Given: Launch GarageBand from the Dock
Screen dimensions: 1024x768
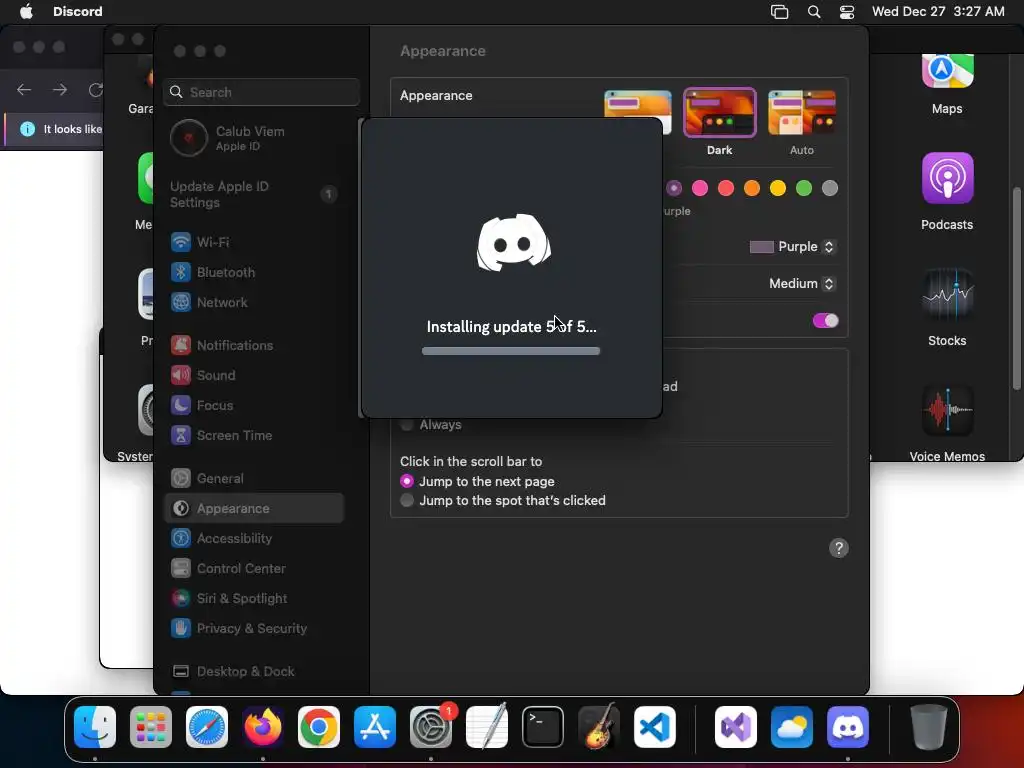Looking at the screenshot, I should [x=599, y=727].
